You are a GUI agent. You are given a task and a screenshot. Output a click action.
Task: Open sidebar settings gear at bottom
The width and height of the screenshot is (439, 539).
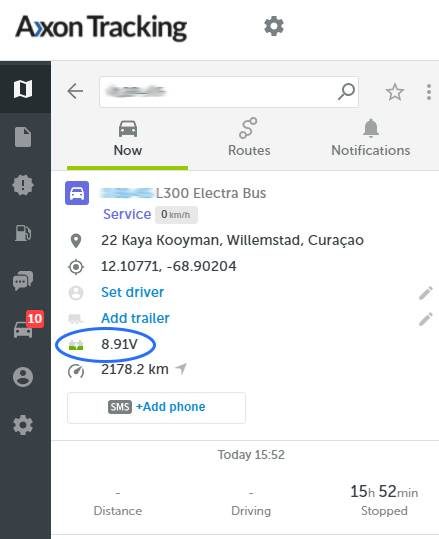click(23, 425)
